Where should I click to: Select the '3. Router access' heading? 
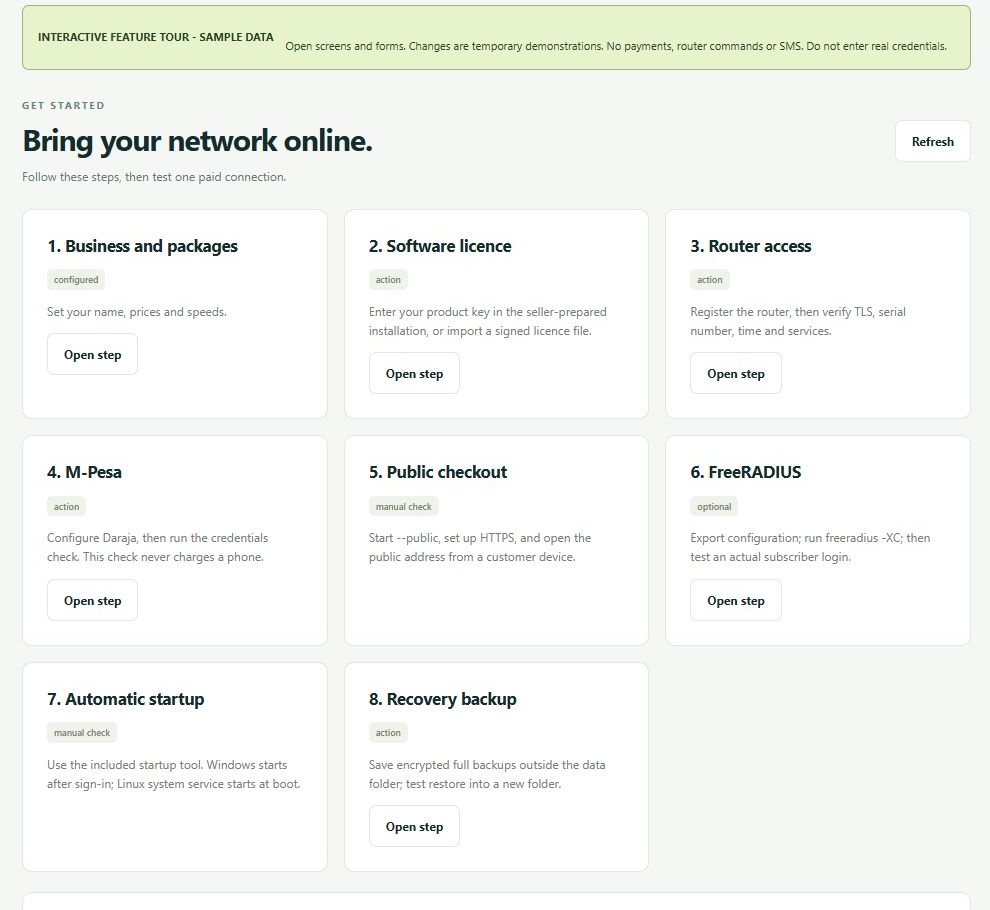751,246
